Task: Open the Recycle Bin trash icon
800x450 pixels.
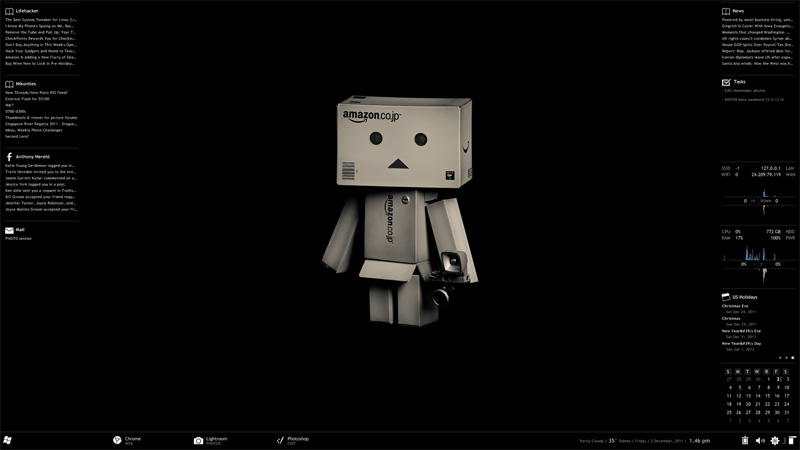Action: (745, 441)
